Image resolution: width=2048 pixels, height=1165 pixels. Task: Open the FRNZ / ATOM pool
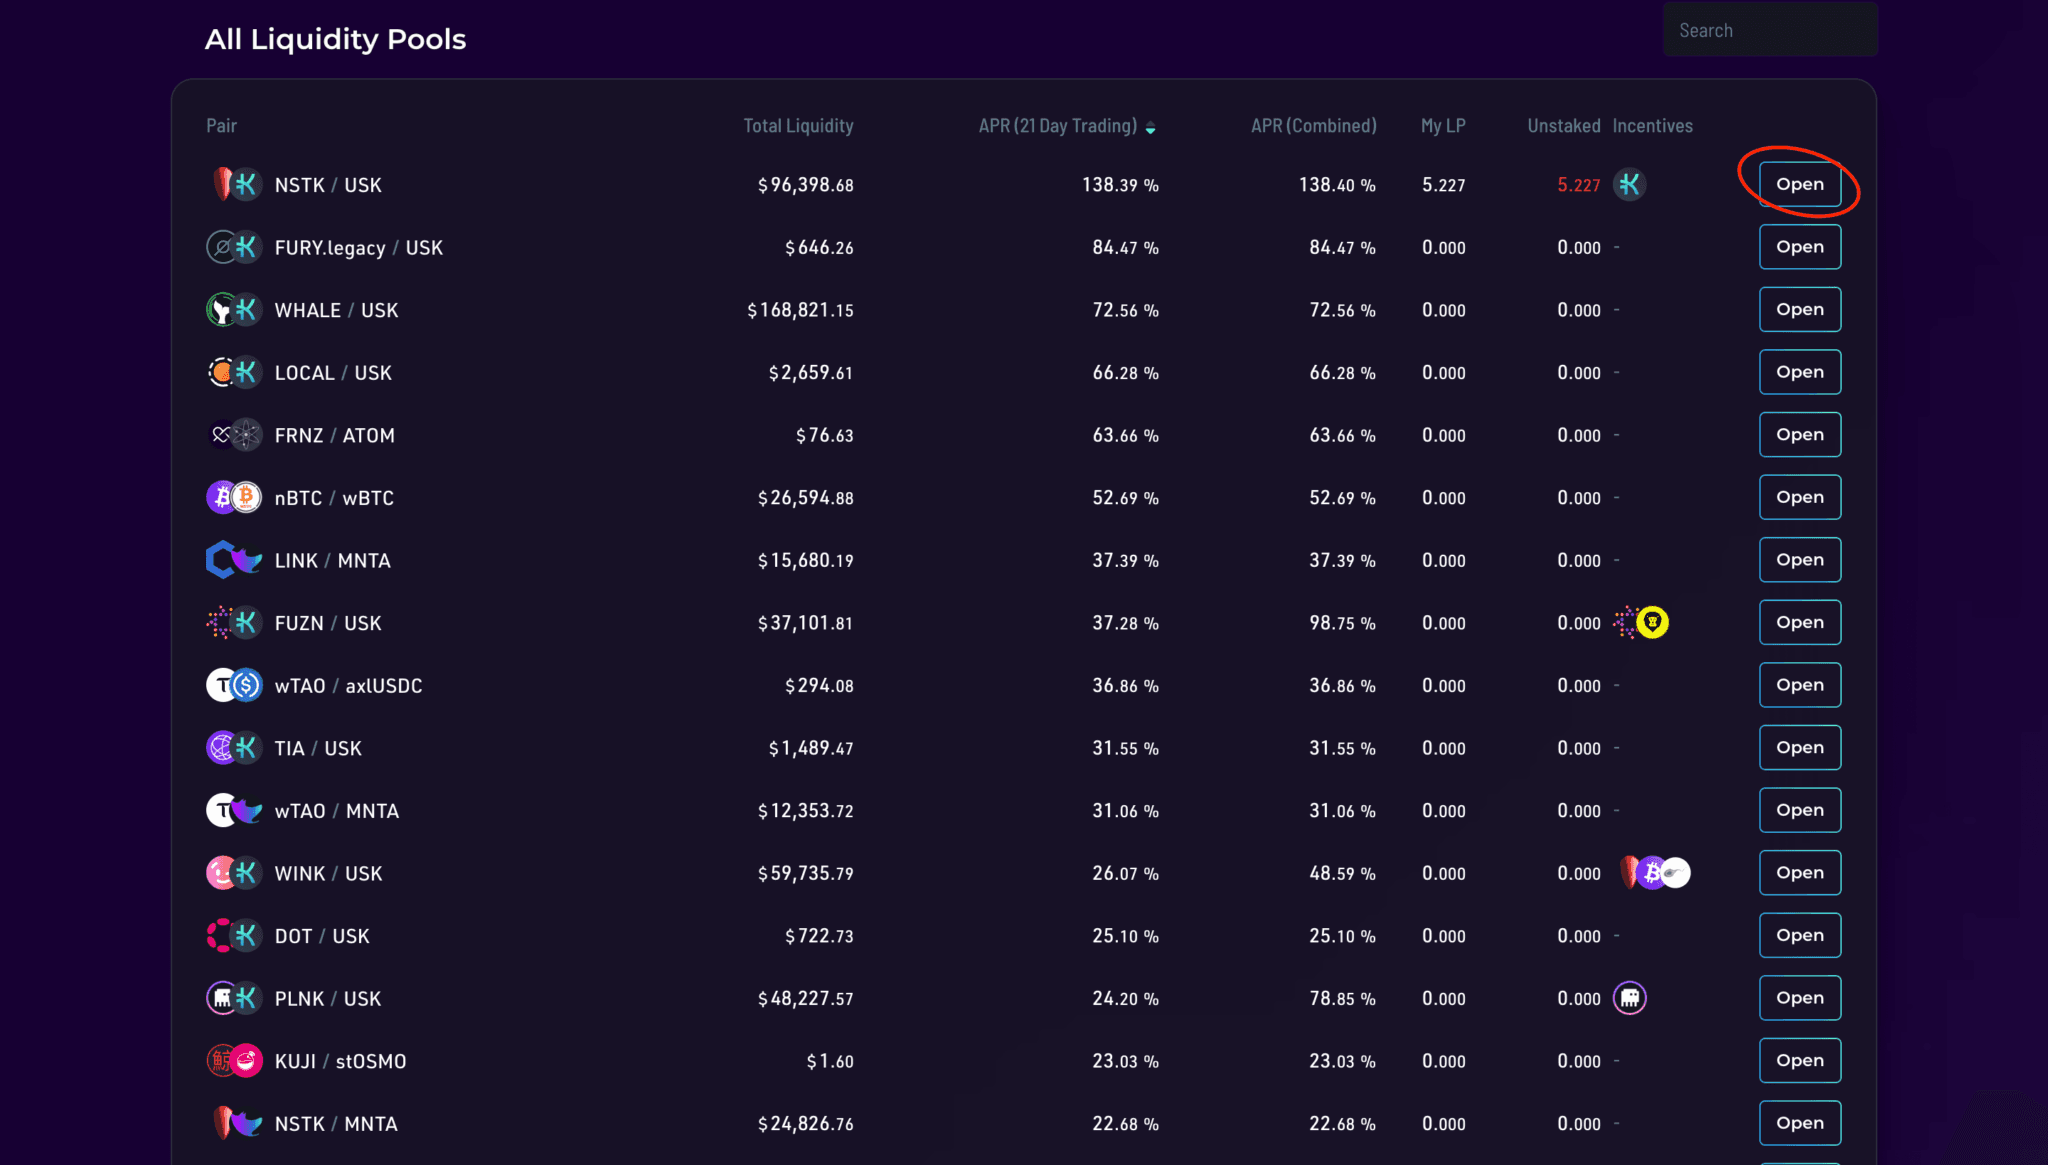pyautogui.click(x=1800, y=435)
